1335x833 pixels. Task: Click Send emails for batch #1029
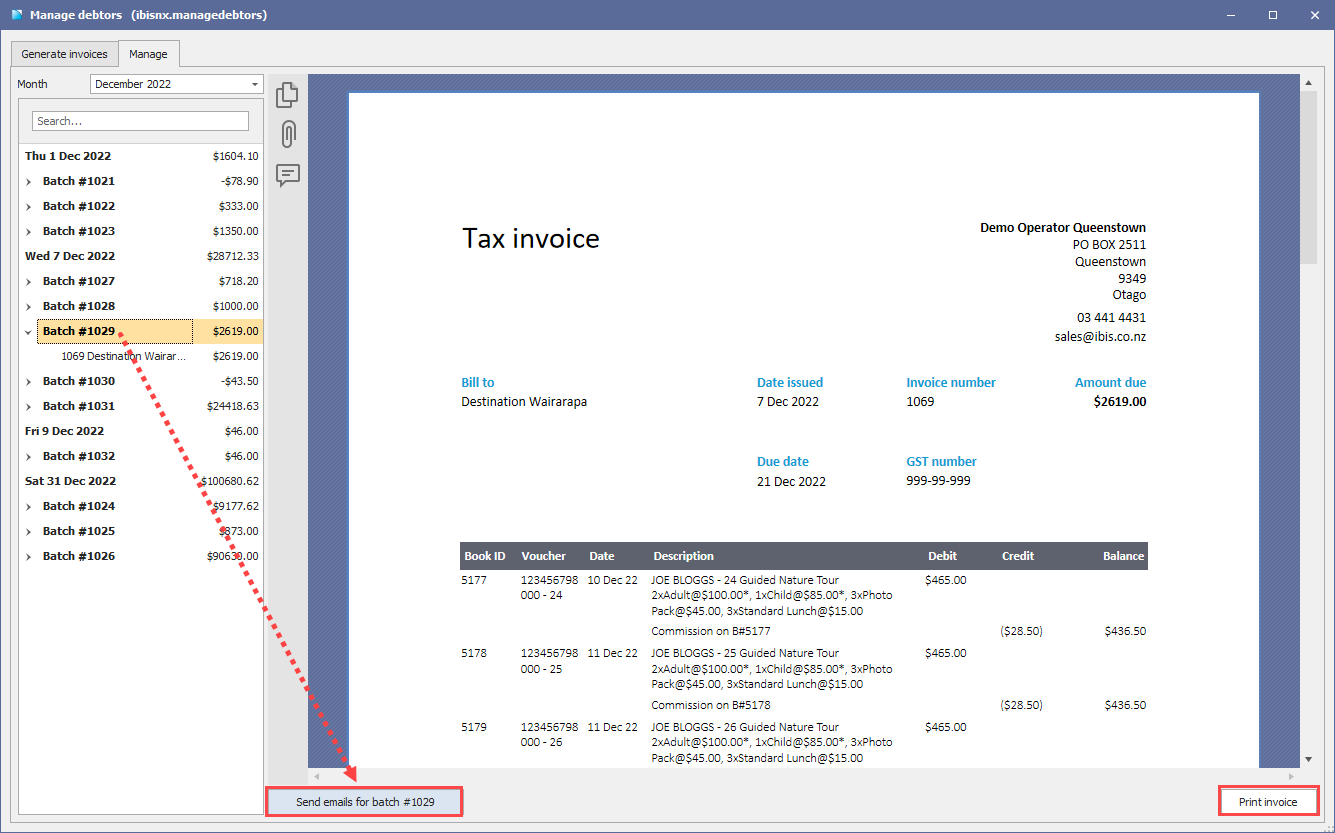click(363, 802)
